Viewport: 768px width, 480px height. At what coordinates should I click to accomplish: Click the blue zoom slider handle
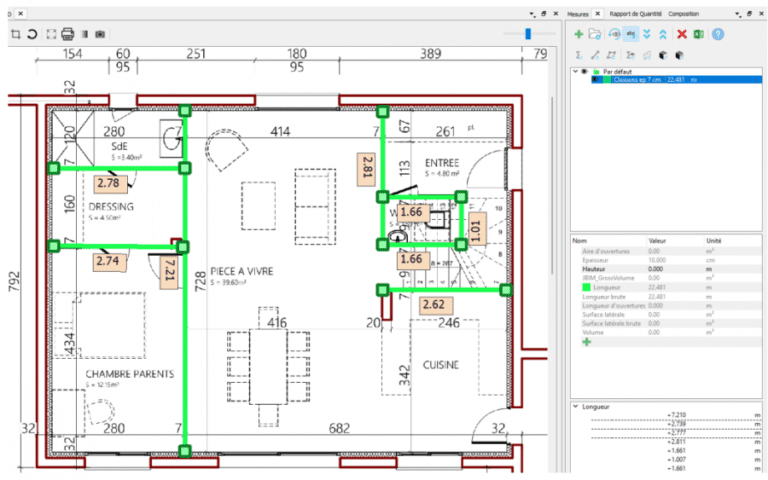[528, 33]
